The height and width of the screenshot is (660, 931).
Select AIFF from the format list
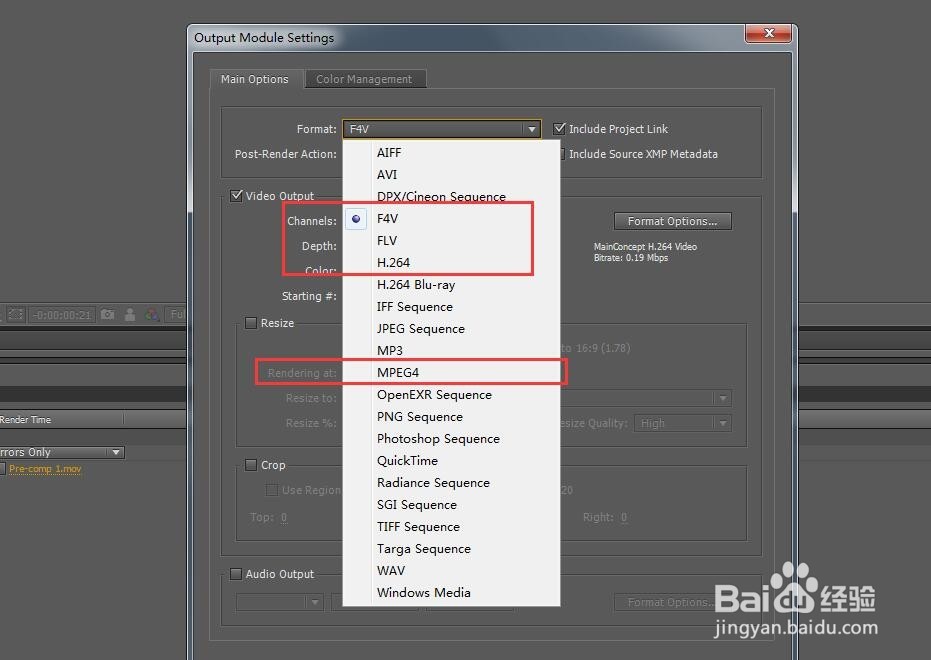coord(451,153)
